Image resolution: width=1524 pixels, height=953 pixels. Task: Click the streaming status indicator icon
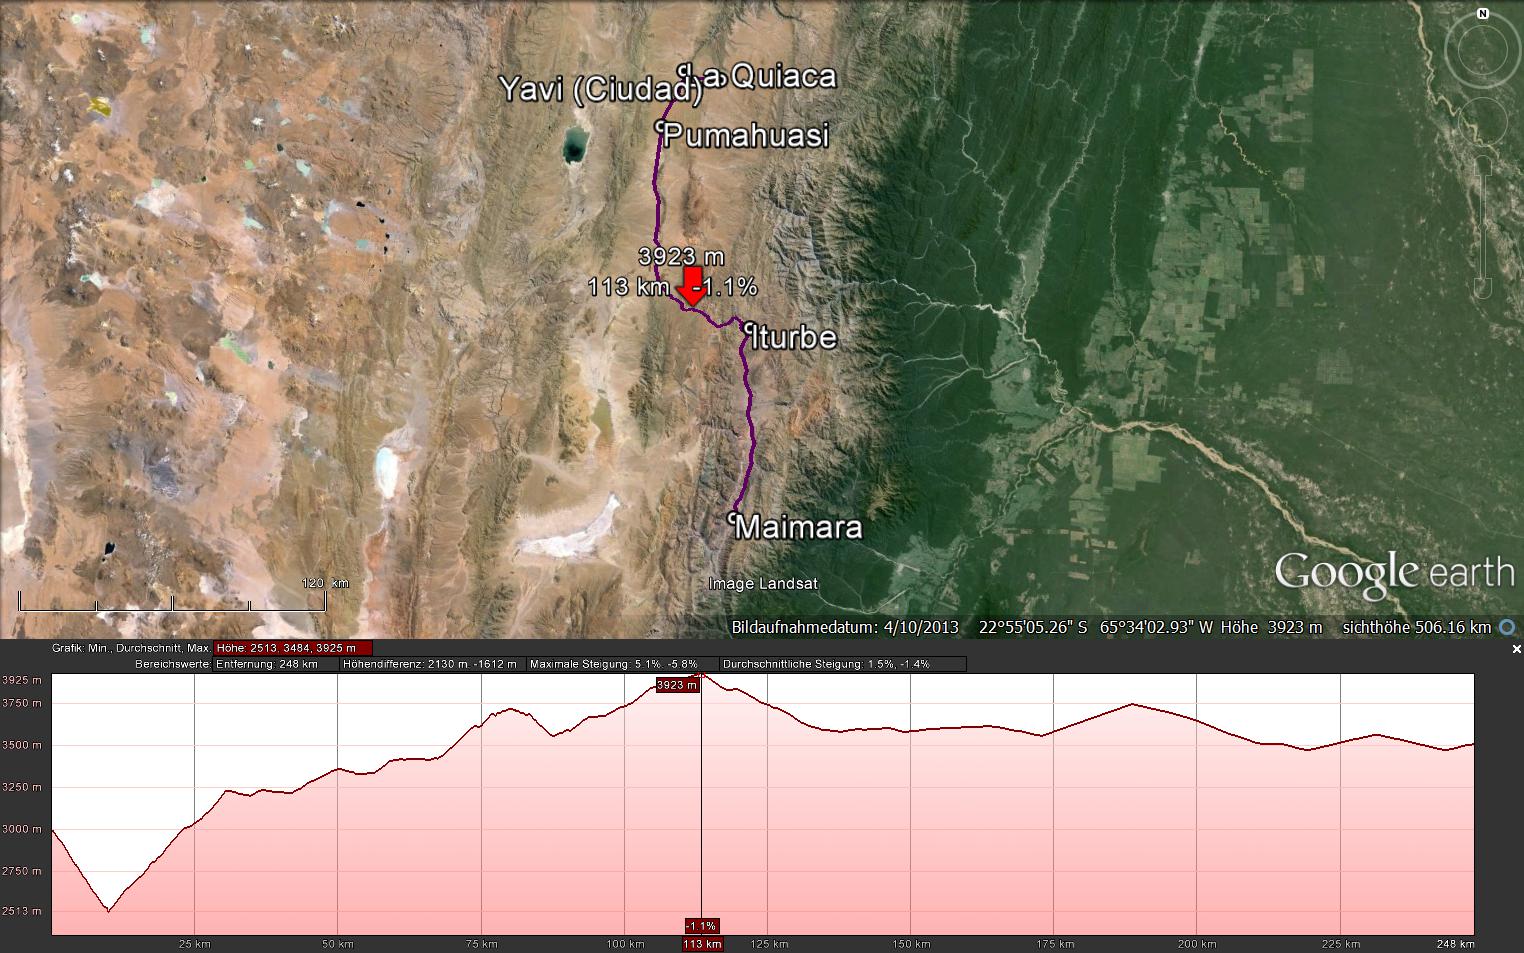(x=1507, y=627)
